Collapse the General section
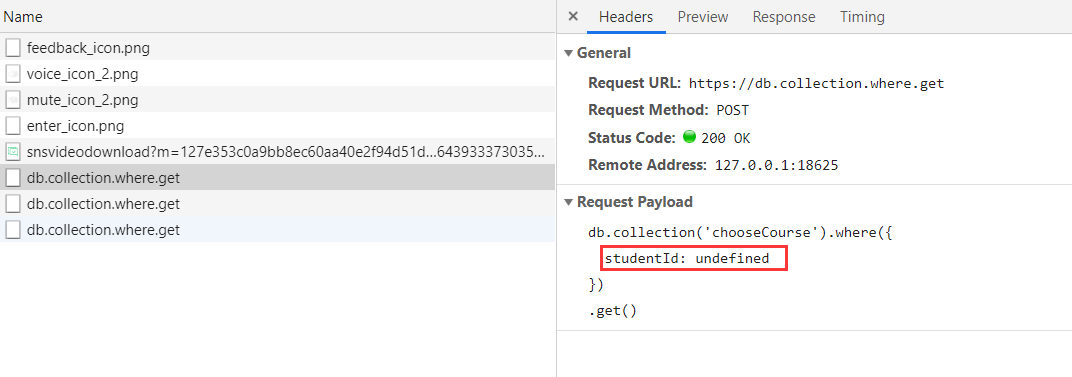The height and width of the screenshot is (377, 1072). click(x=568, y=53)
